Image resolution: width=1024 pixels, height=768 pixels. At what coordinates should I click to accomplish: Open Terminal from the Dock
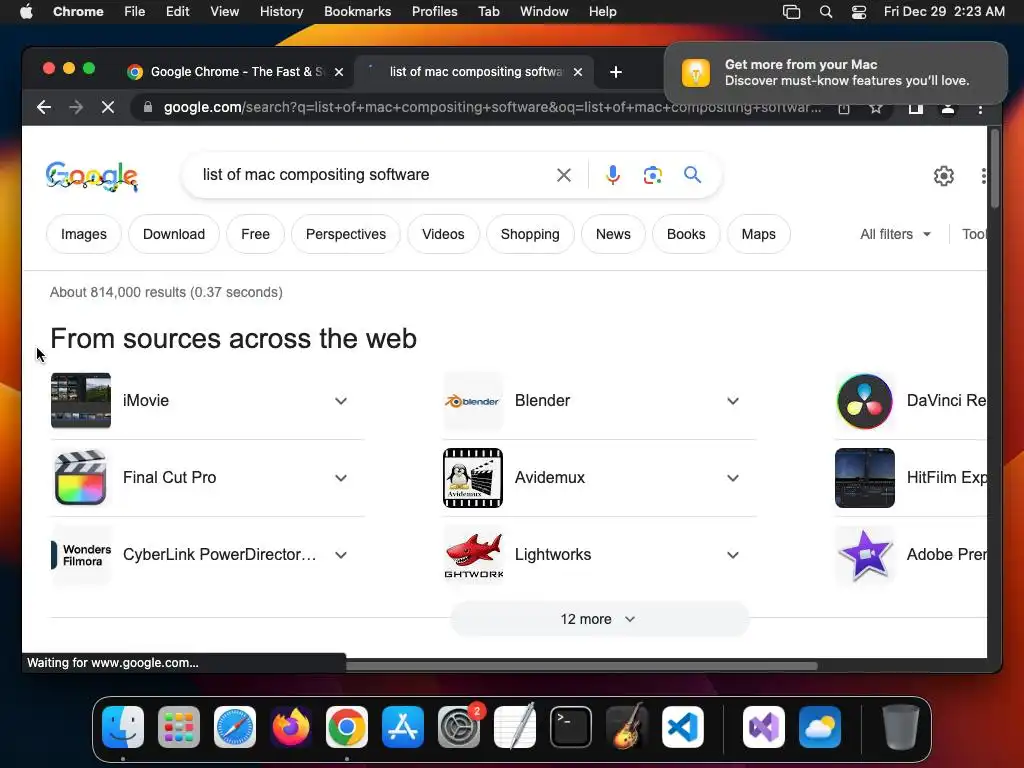(571, 727)
